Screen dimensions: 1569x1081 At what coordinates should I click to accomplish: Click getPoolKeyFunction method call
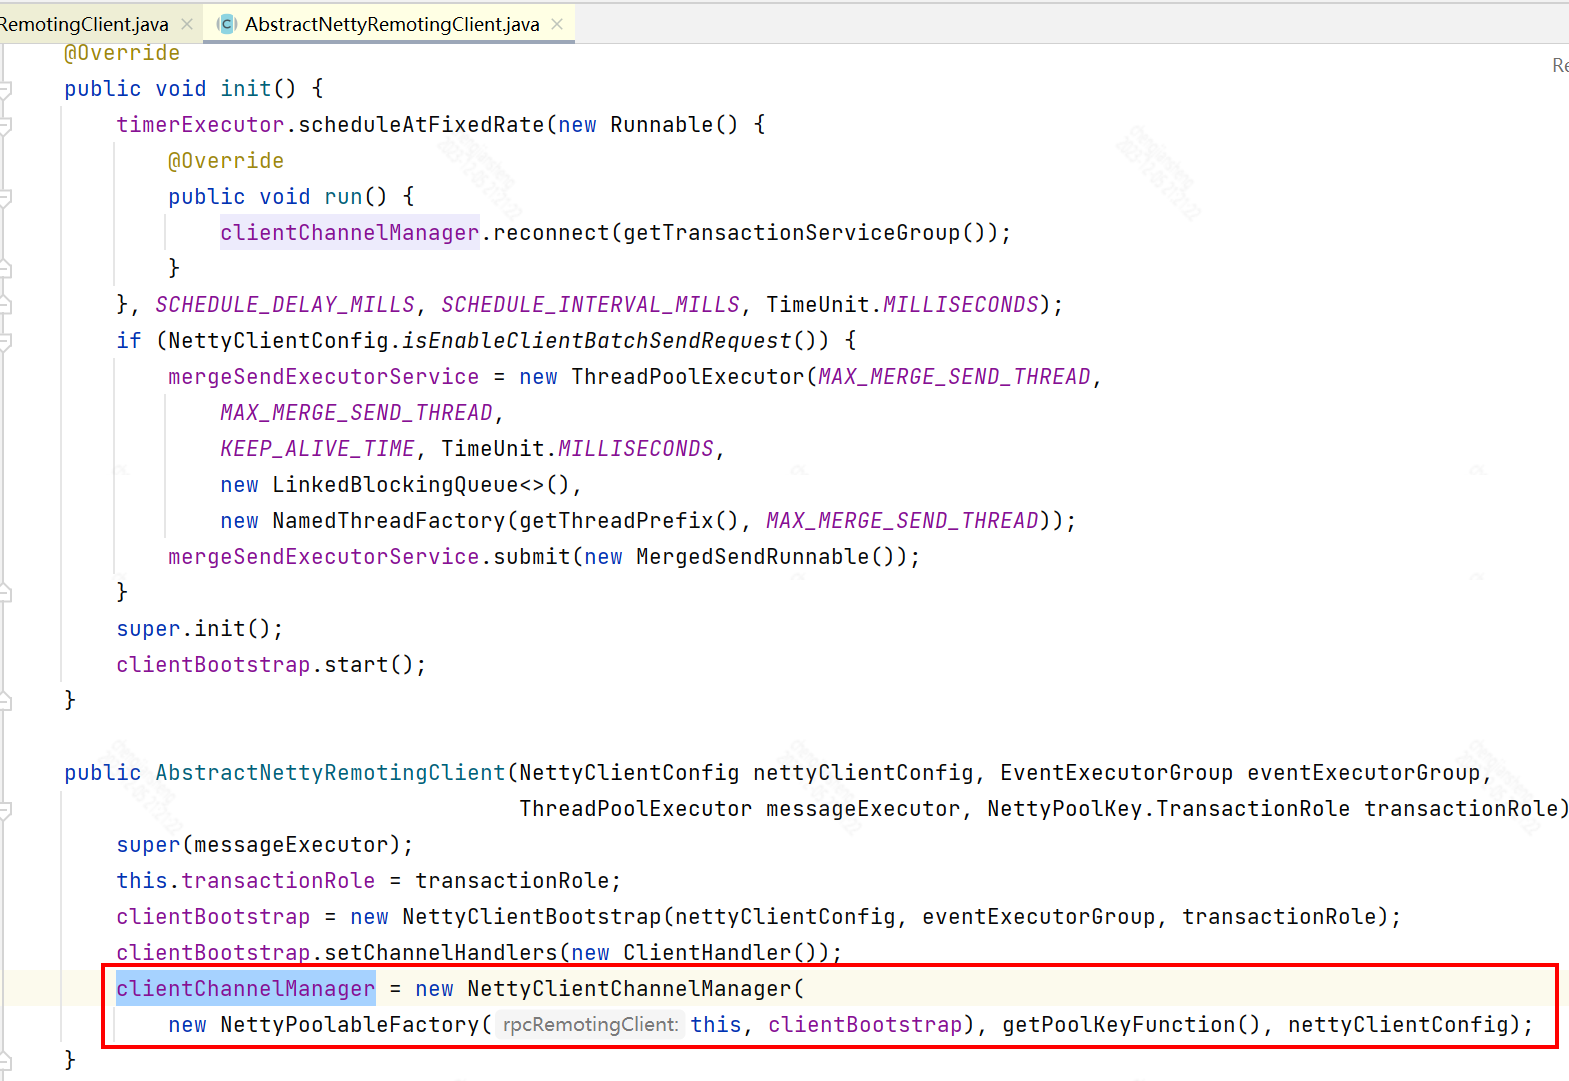tap(1119, 1024)
